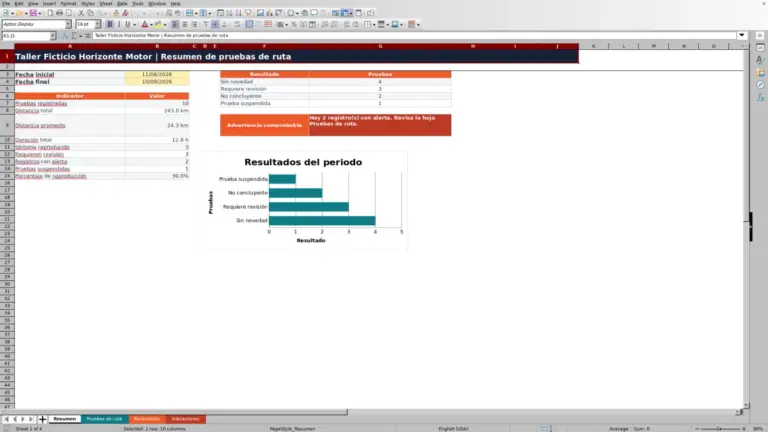Click row 20 header
This screenshot has width=768, height=432.
point(7,212)
